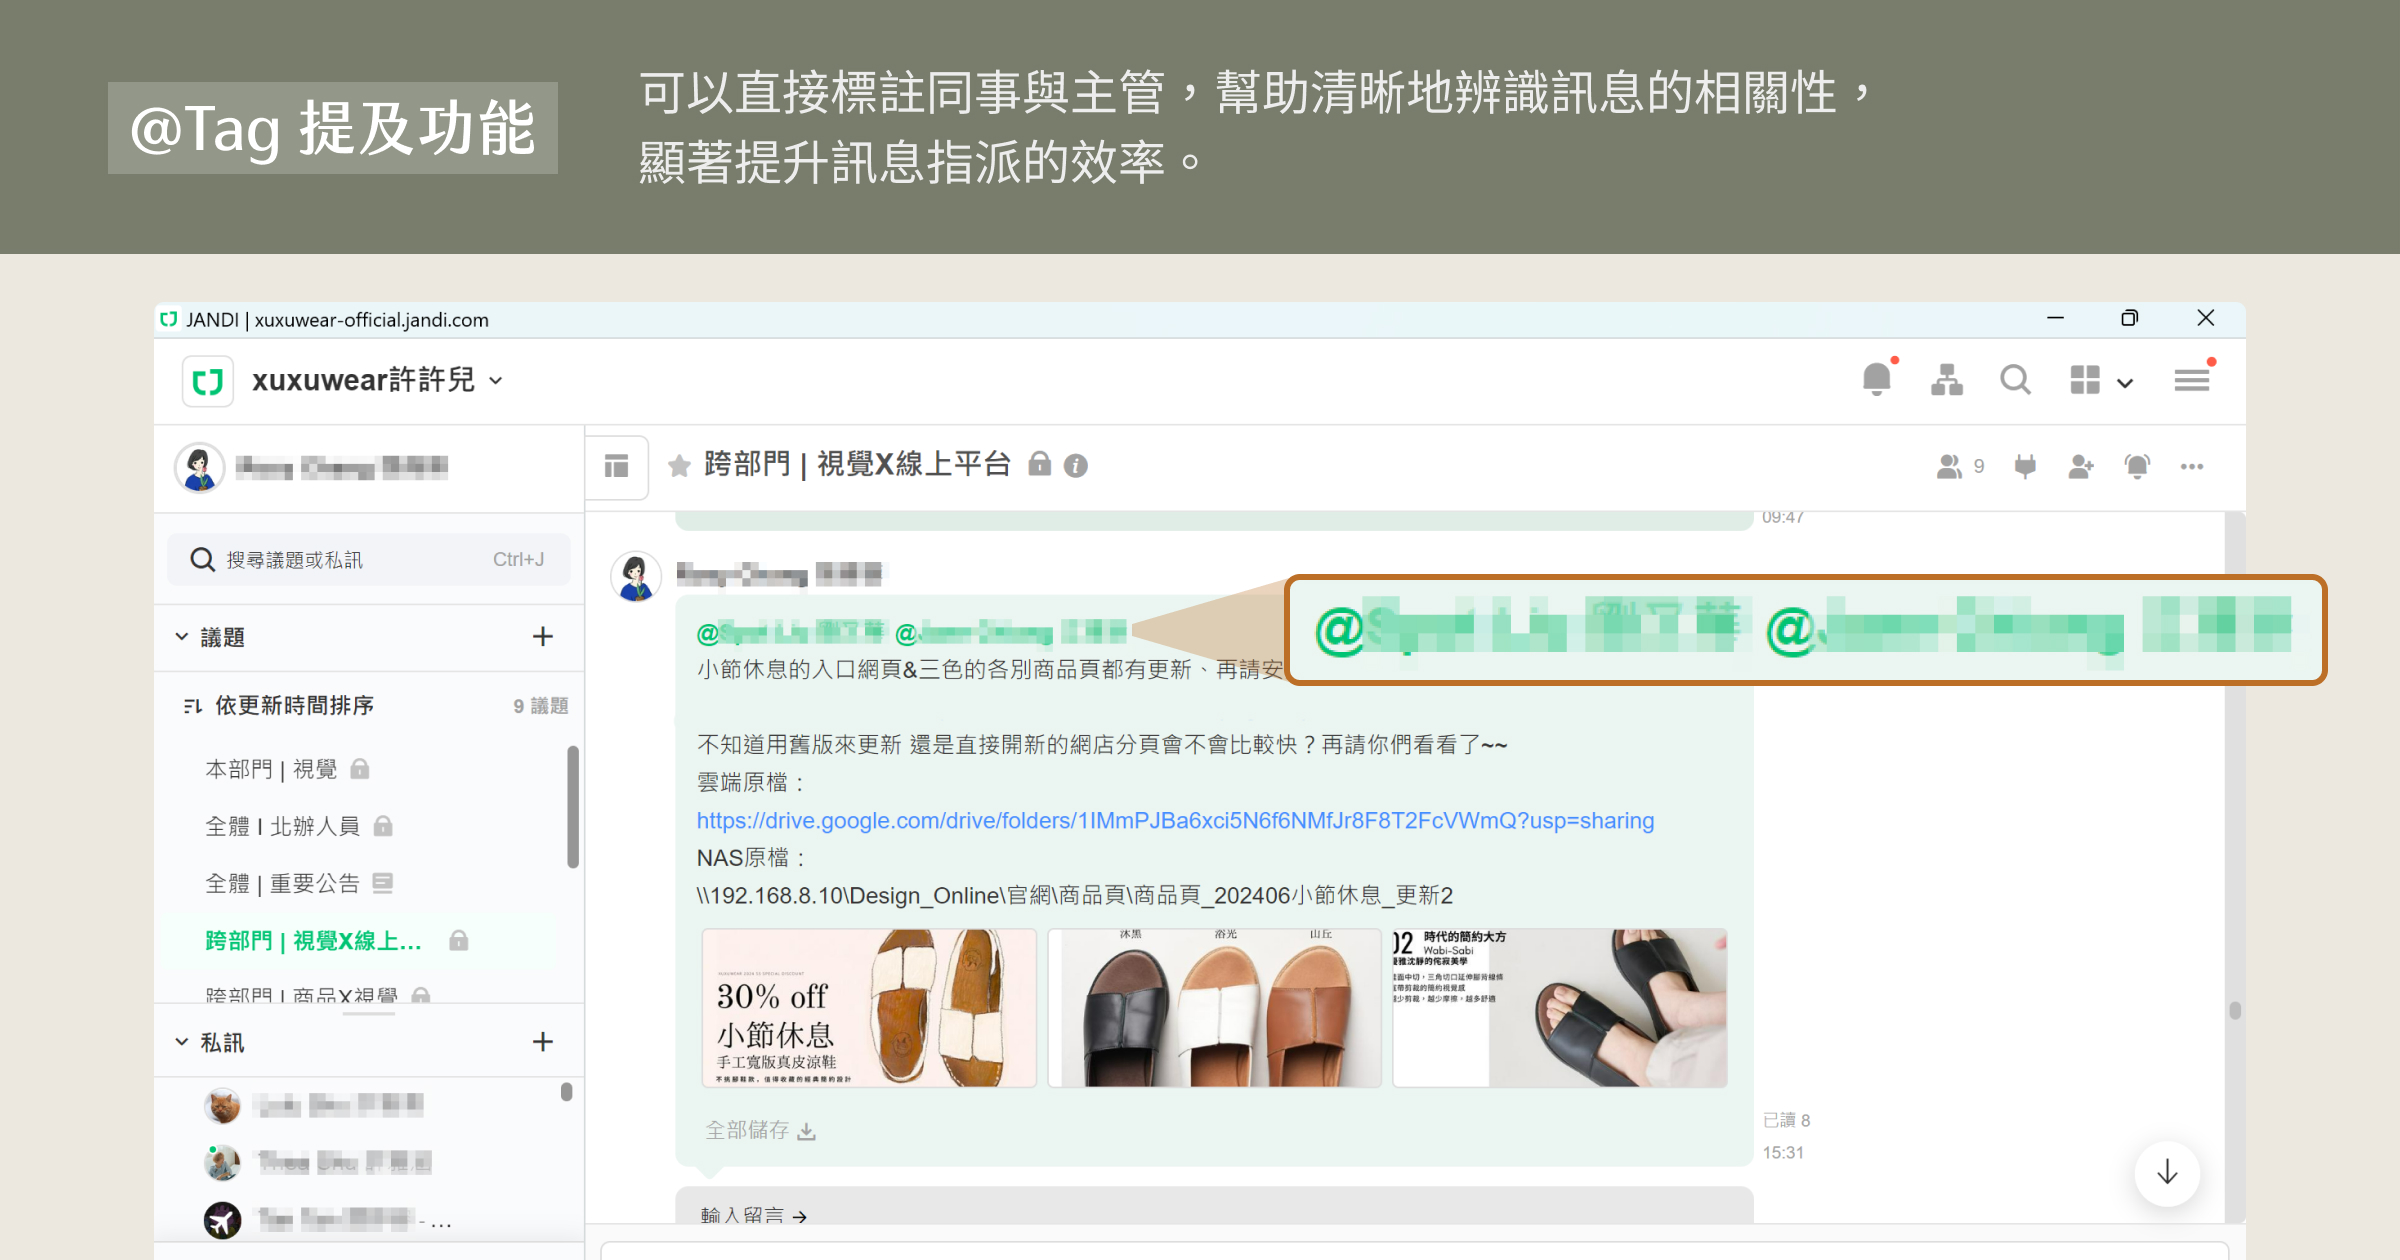2400x1260 pixels.
Task: Toggle the star on this topic
Action: pyautogui.click(x=679, y=466)
